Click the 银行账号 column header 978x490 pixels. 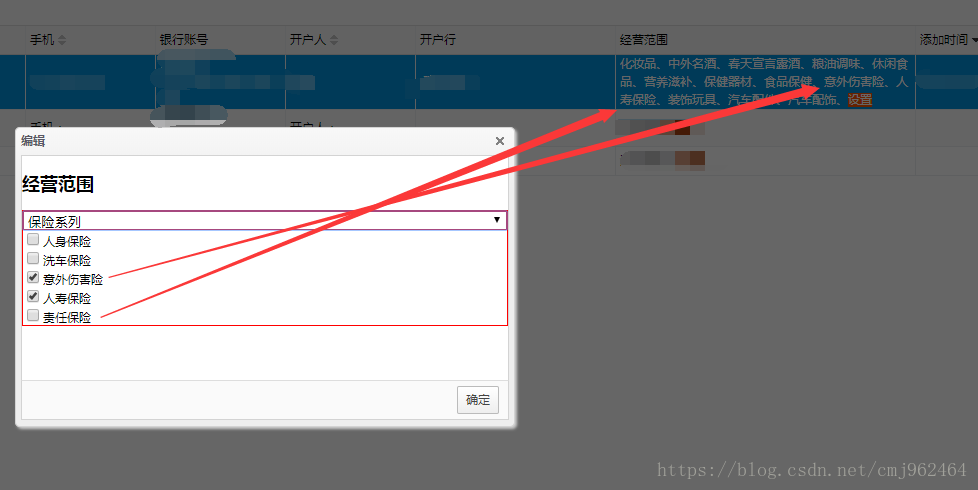click(183, 40)
